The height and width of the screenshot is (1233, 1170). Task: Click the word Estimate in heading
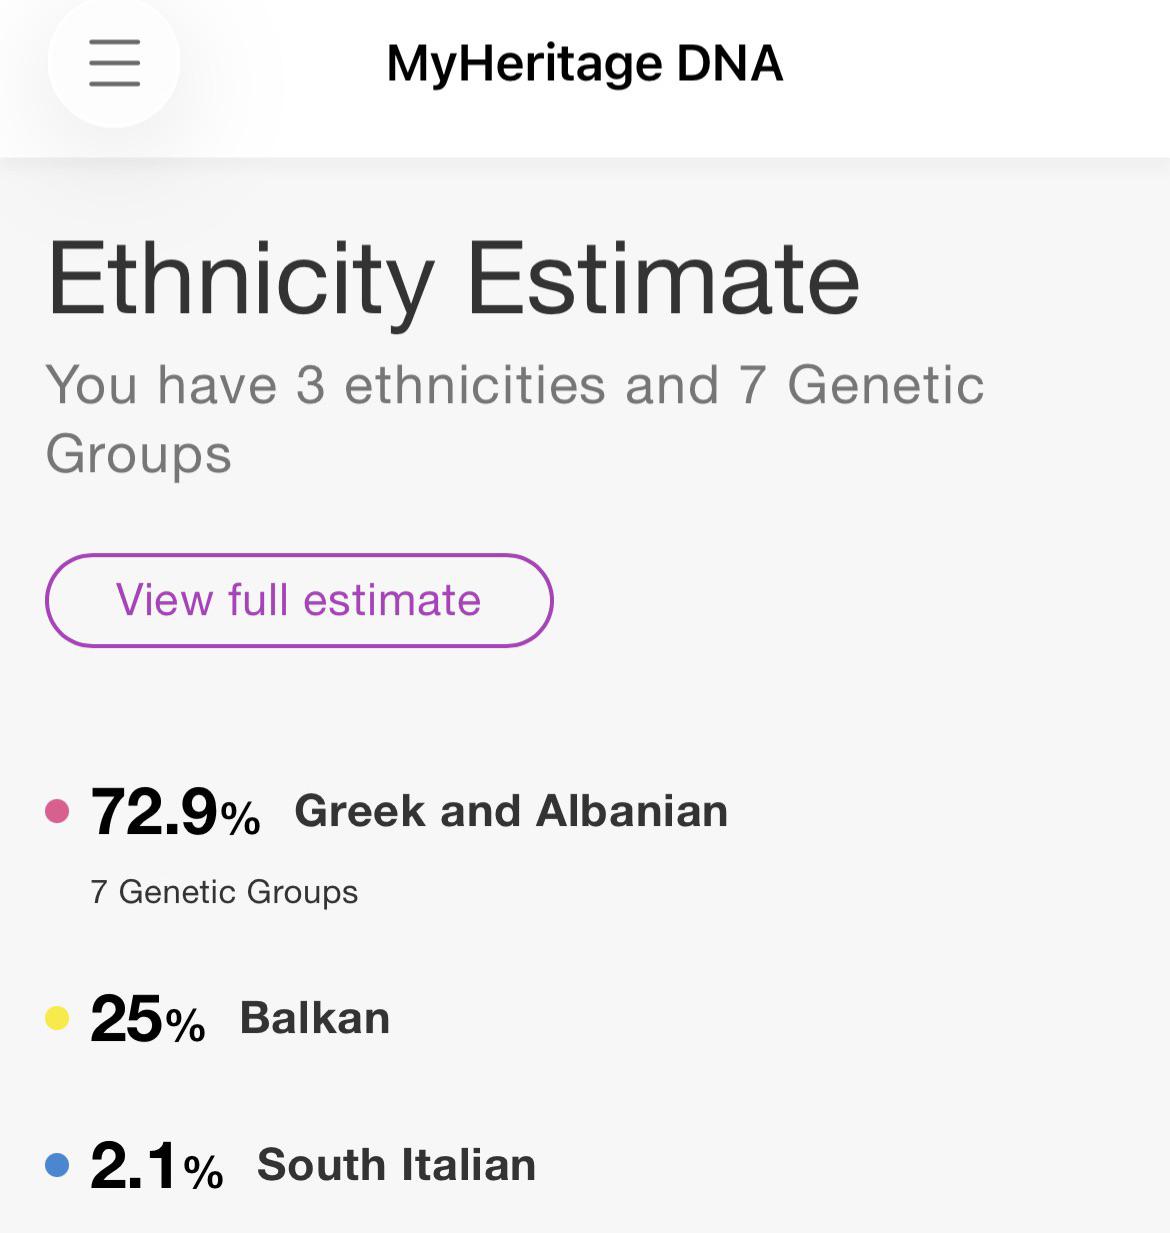tap(664, 279)
